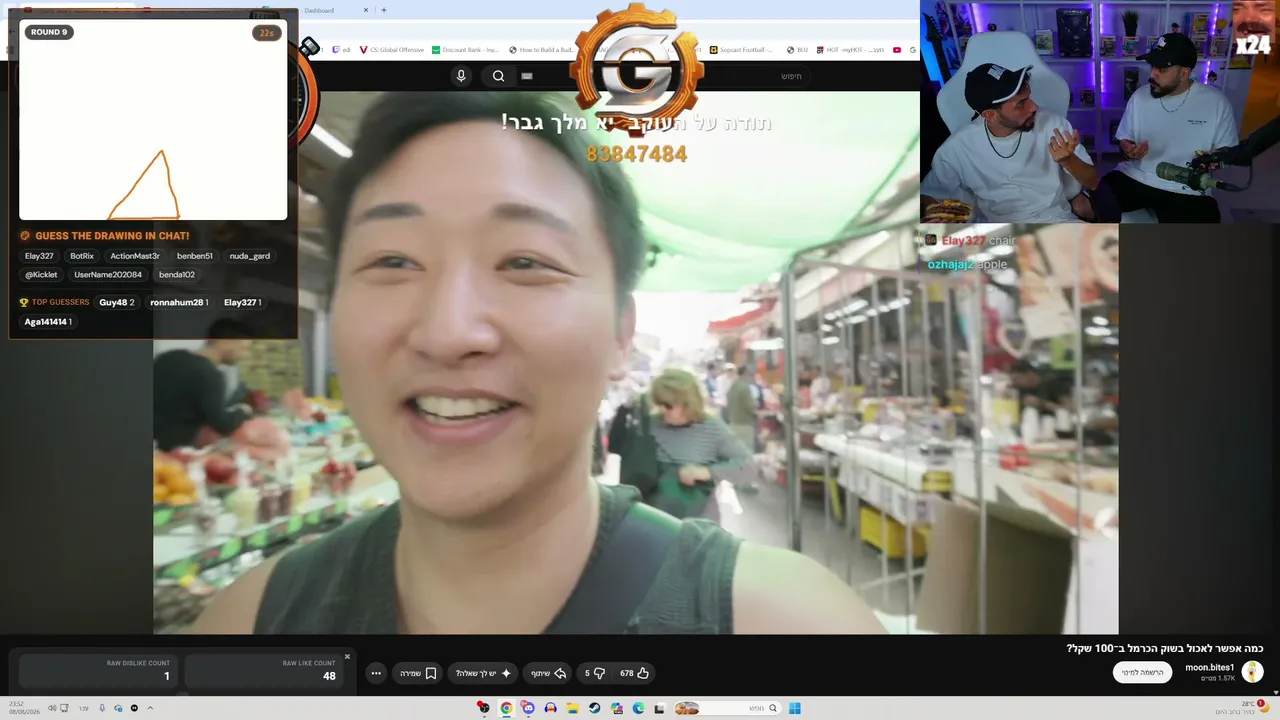Open the Windows Start menu
Viewport: 1280px width, 720px height.
pyautogui.click(x=795, y=708)
